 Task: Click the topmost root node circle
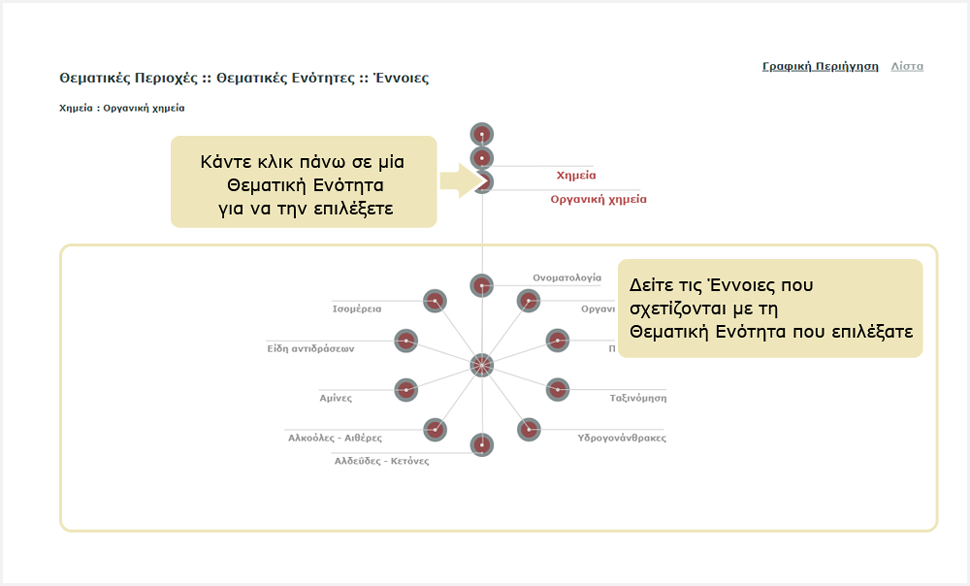tap(482, 134)
